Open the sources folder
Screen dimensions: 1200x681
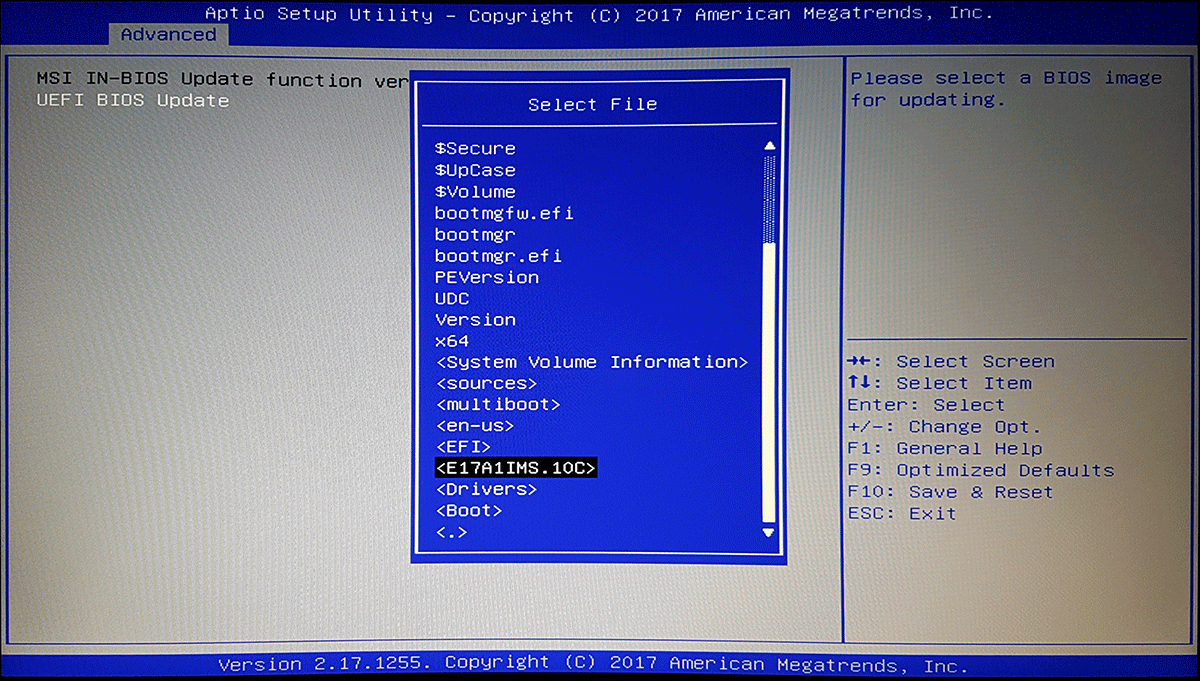click(x=487, y=384)
